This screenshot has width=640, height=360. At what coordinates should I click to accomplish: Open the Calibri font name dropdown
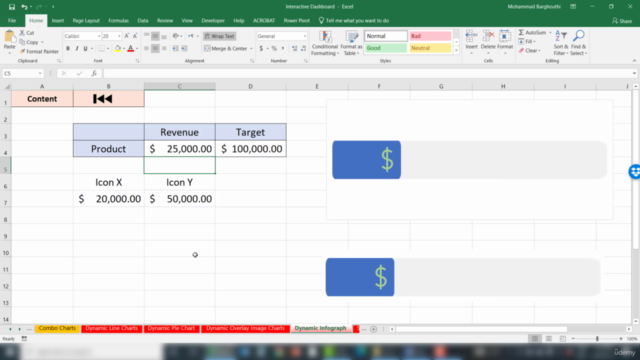[x=99, y=36]
